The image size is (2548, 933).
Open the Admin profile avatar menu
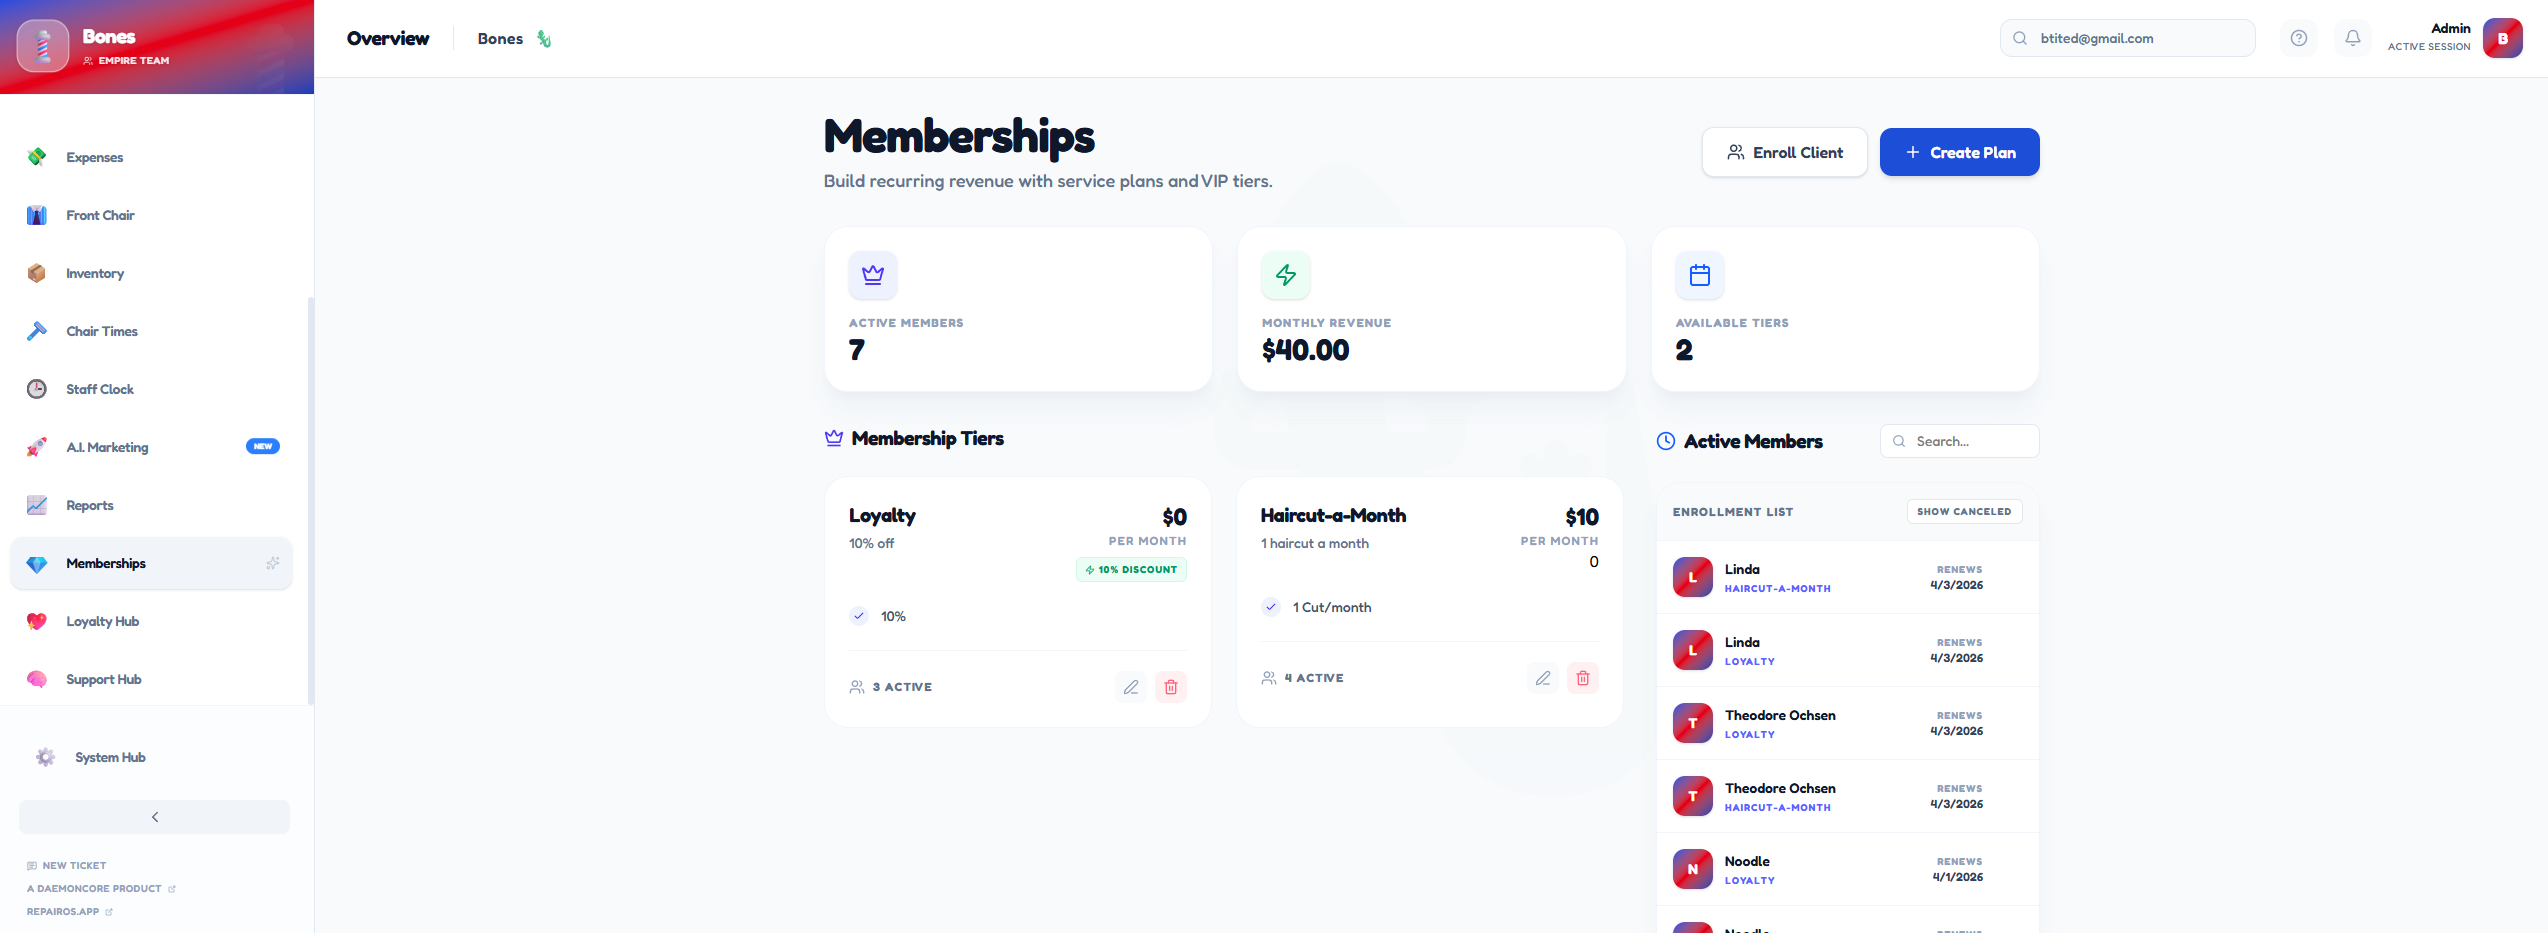point(2503,38)
